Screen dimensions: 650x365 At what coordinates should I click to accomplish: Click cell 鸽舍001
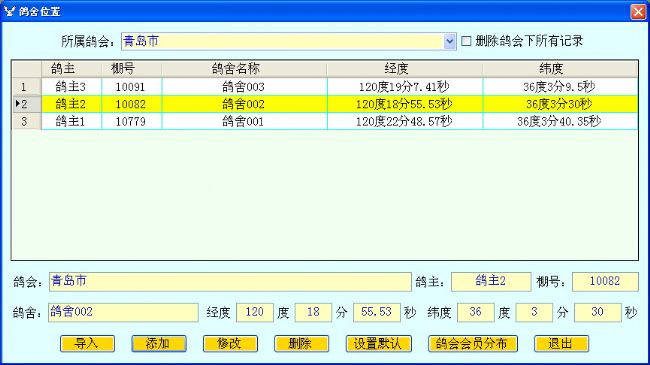244,122
